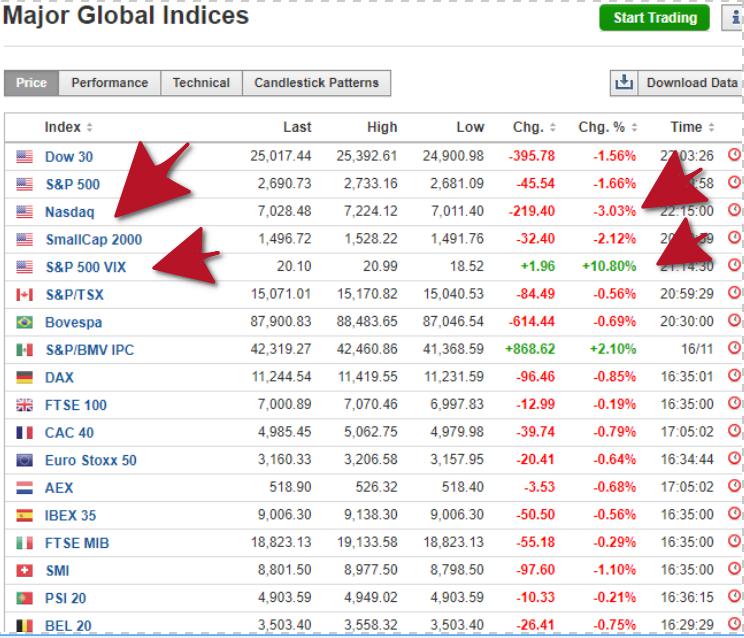Open the CAC 40 link
The width and height of the screenshot is (744, 638).
69,432
